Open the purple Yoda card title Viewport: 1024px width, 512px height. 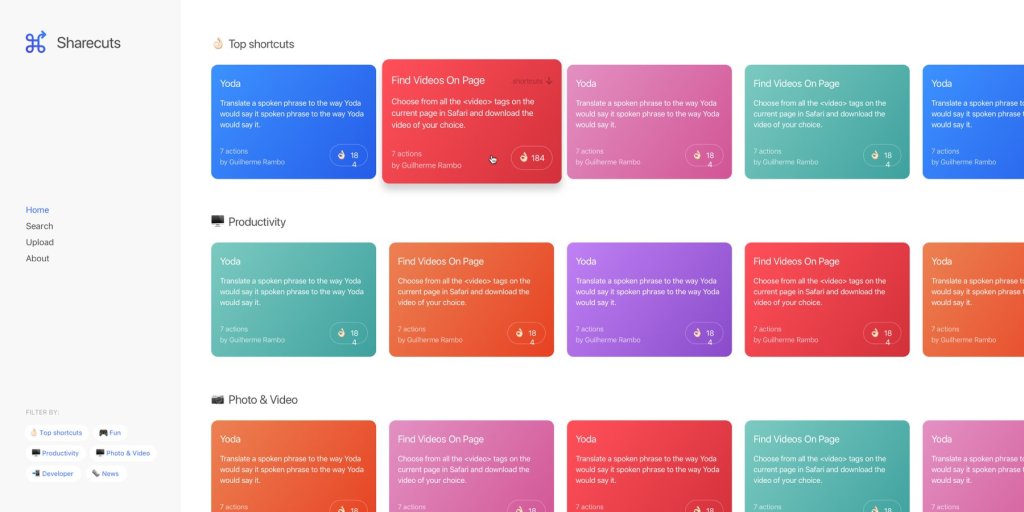[586, 261]
